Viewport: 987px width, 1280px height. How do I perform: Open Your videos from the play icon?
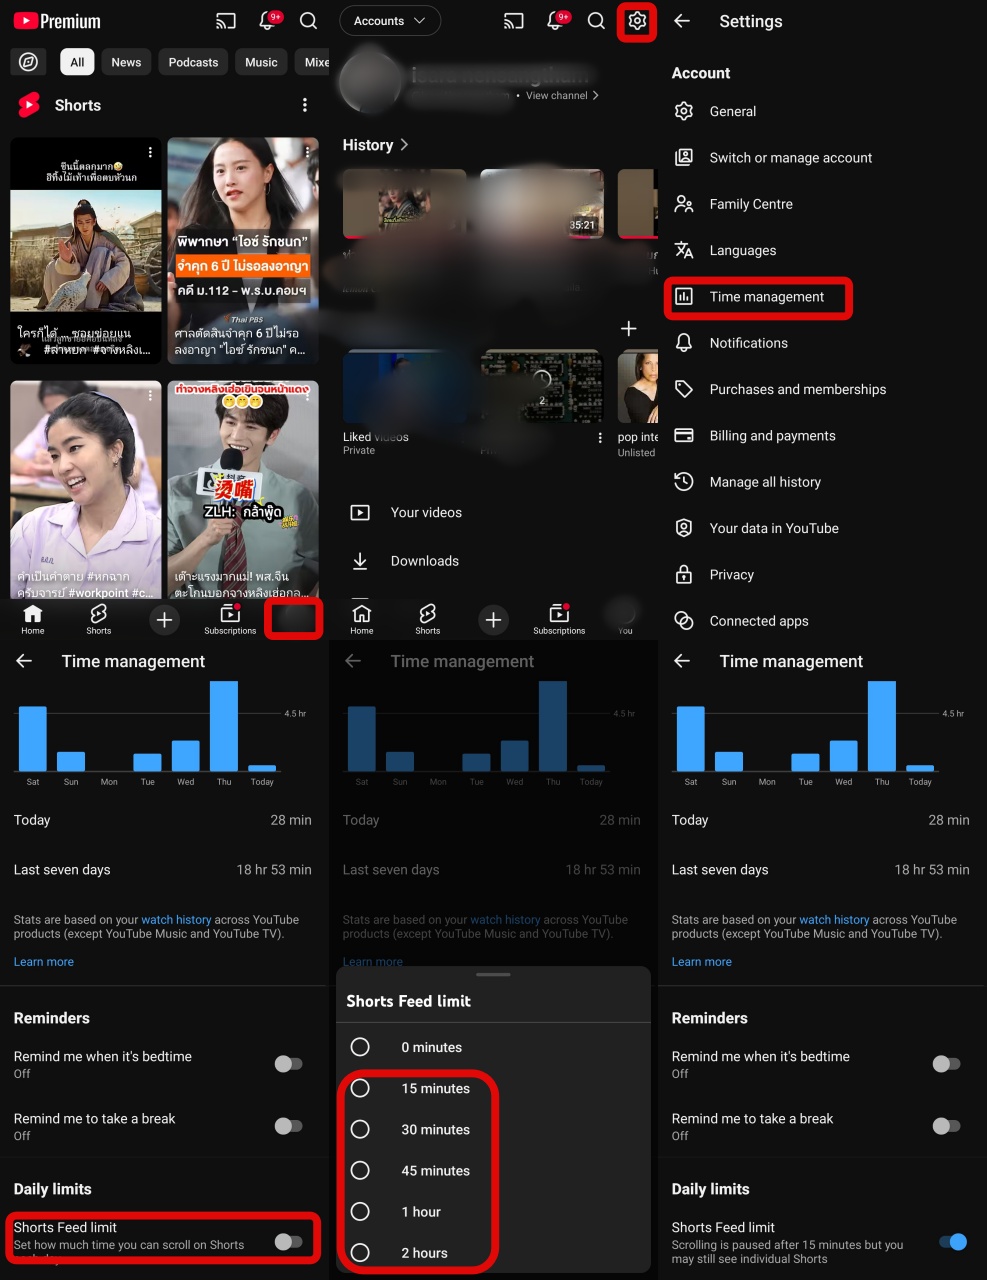[x=360, y=513]
